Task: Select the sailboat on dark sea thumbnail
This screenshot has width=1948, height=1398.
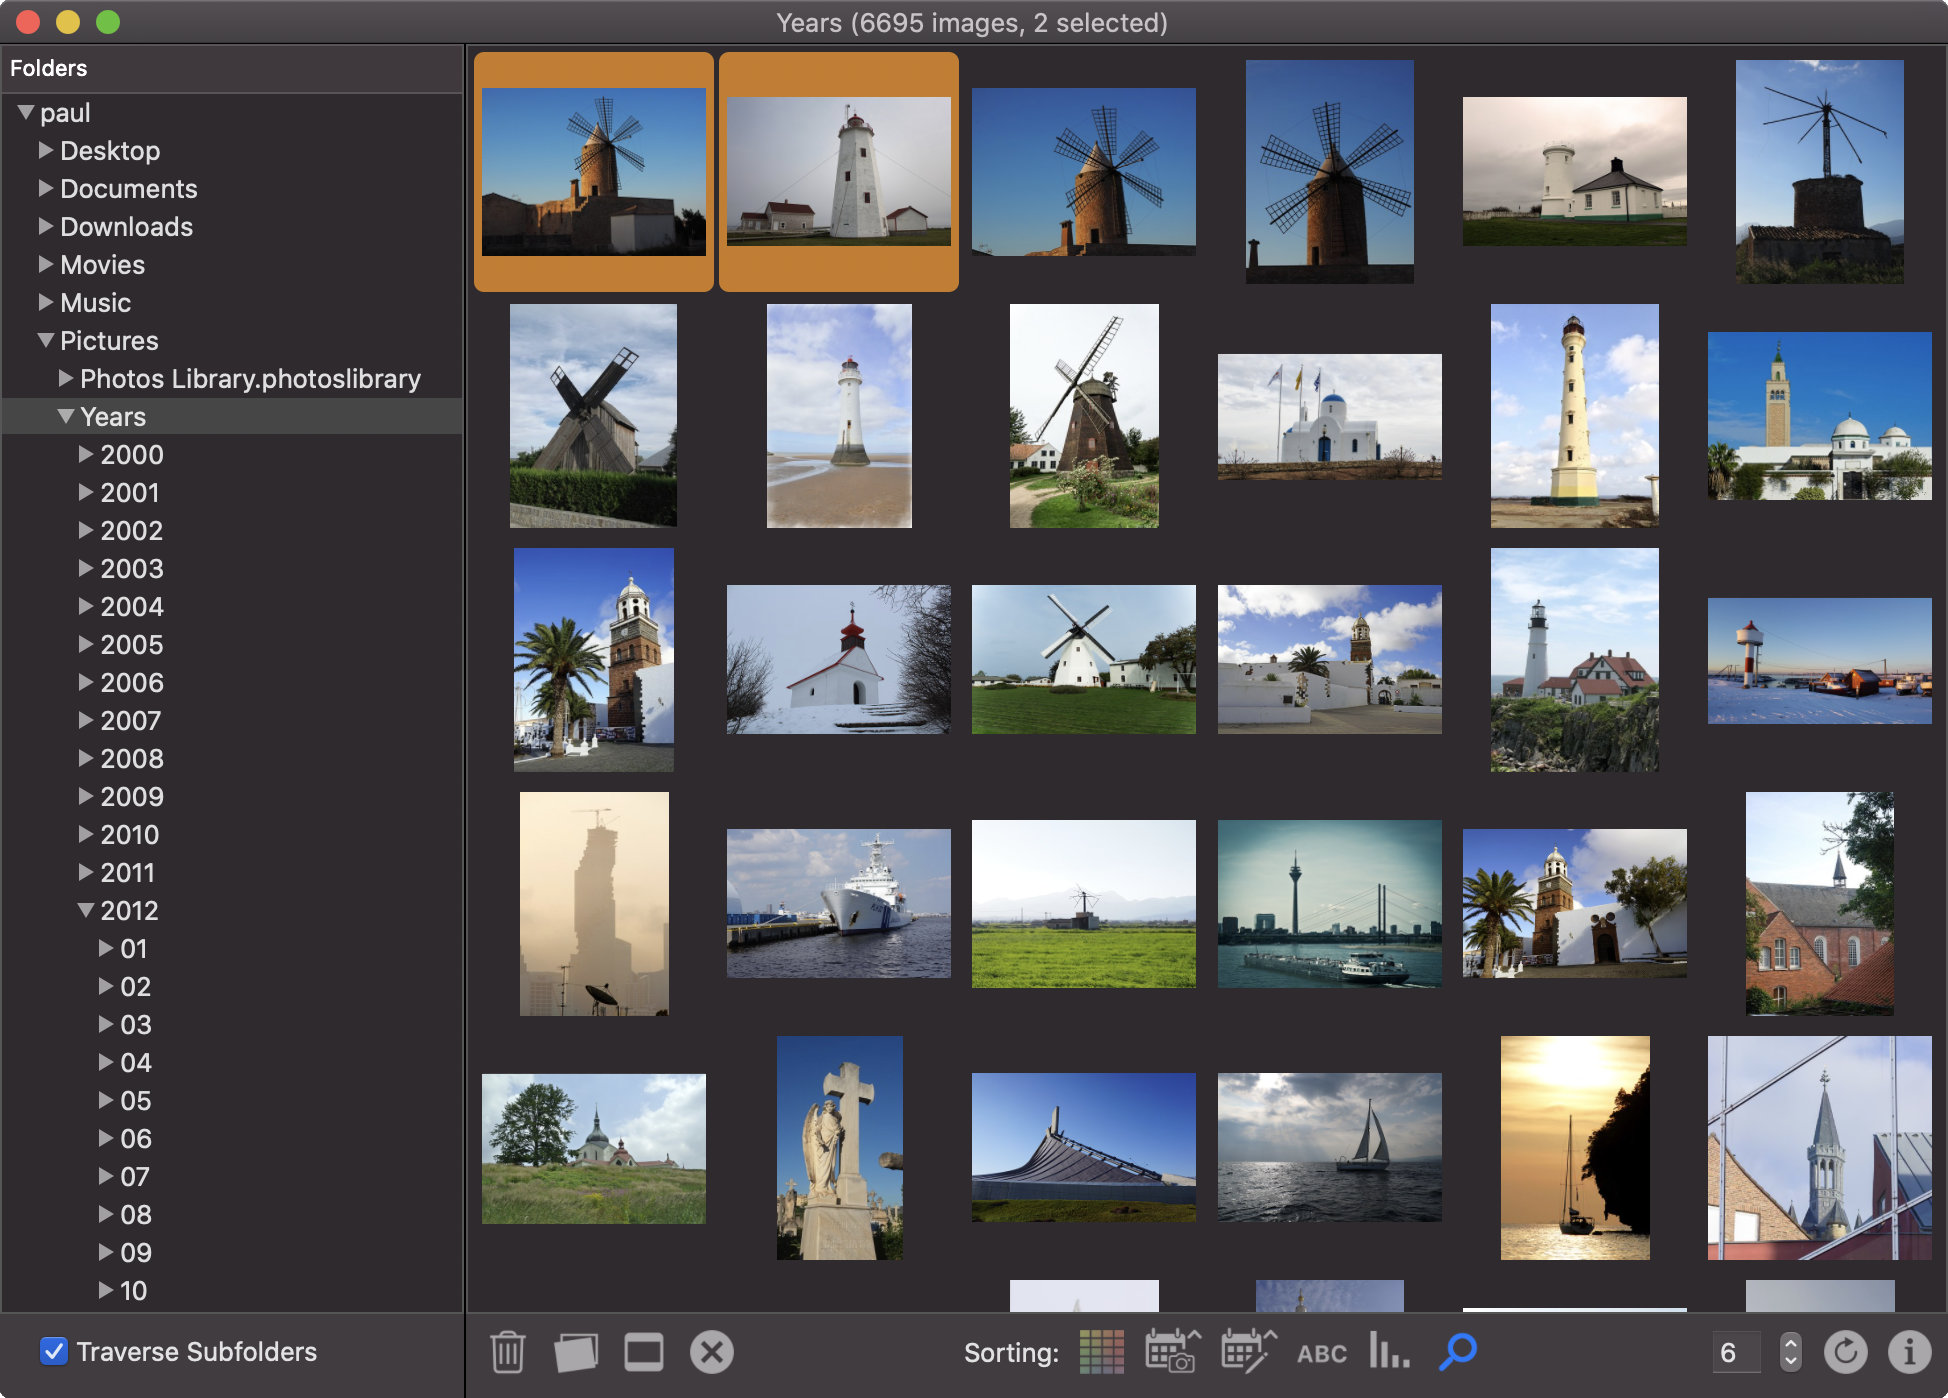Action: 1330,1148
